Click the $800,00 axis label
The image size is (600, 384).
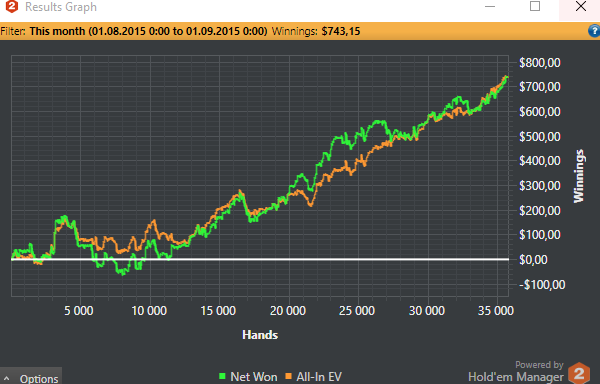click(x=540, y=62)
